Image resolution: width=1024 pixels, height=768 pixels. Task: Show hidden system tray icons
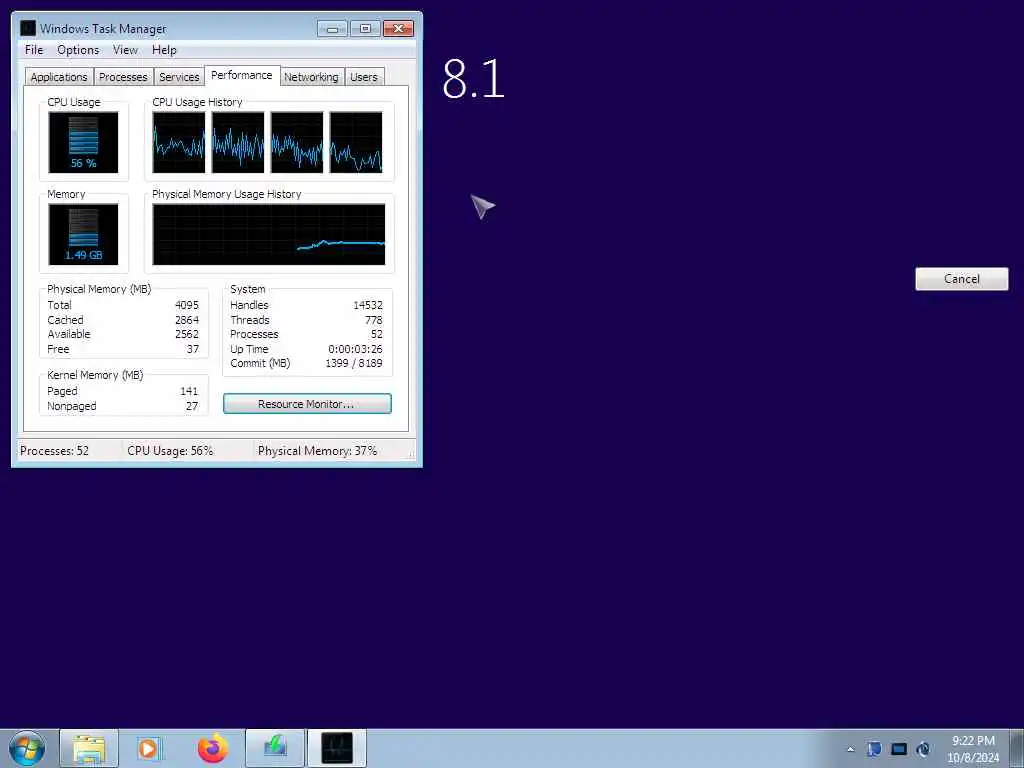tap(850, 749)
